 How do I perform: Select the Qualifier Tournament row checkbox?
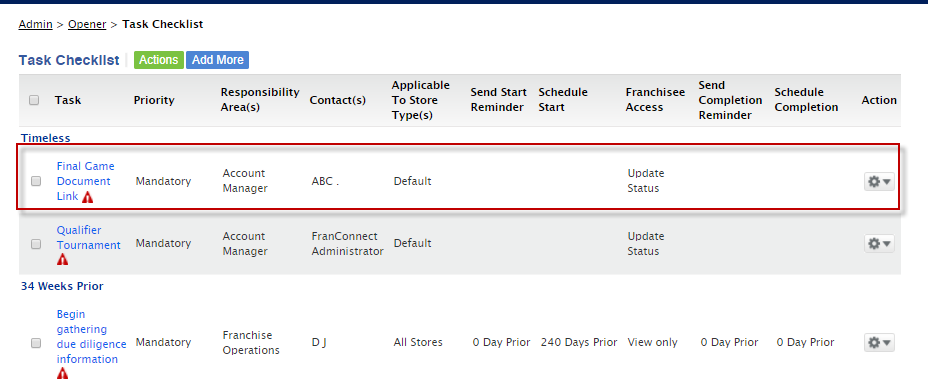(36, 244)
